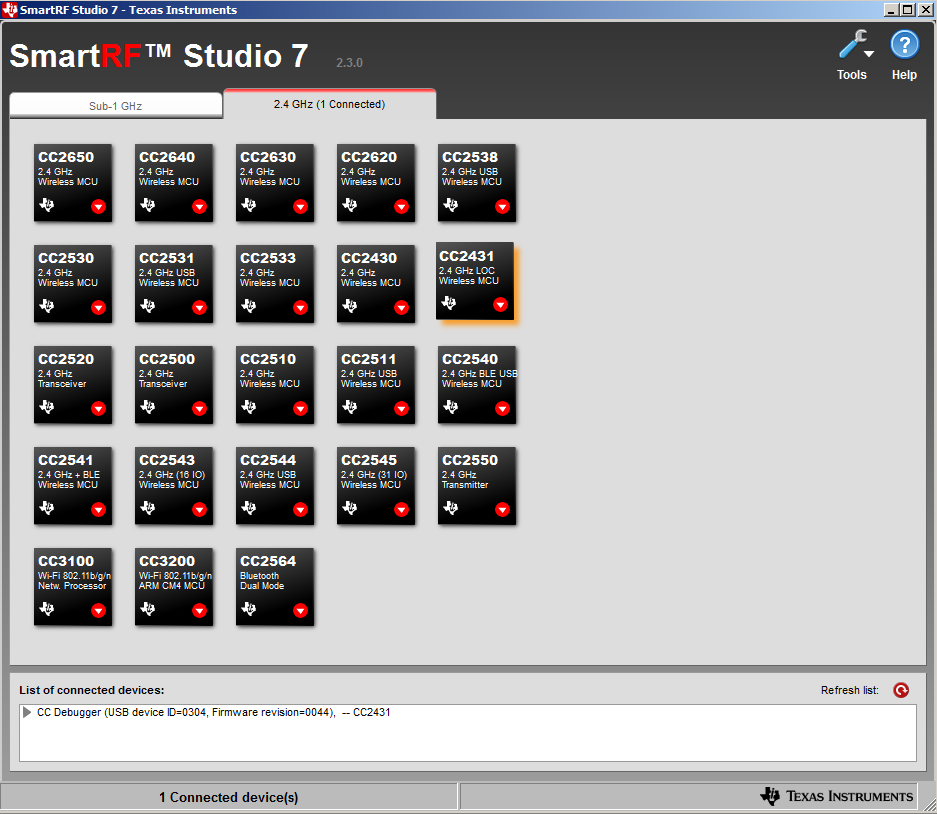The width and height of the screenshot is (937, 814).
Task: Click the SmartRF title bar app icon
Action: pyautogui.click(x=10, y=10)
